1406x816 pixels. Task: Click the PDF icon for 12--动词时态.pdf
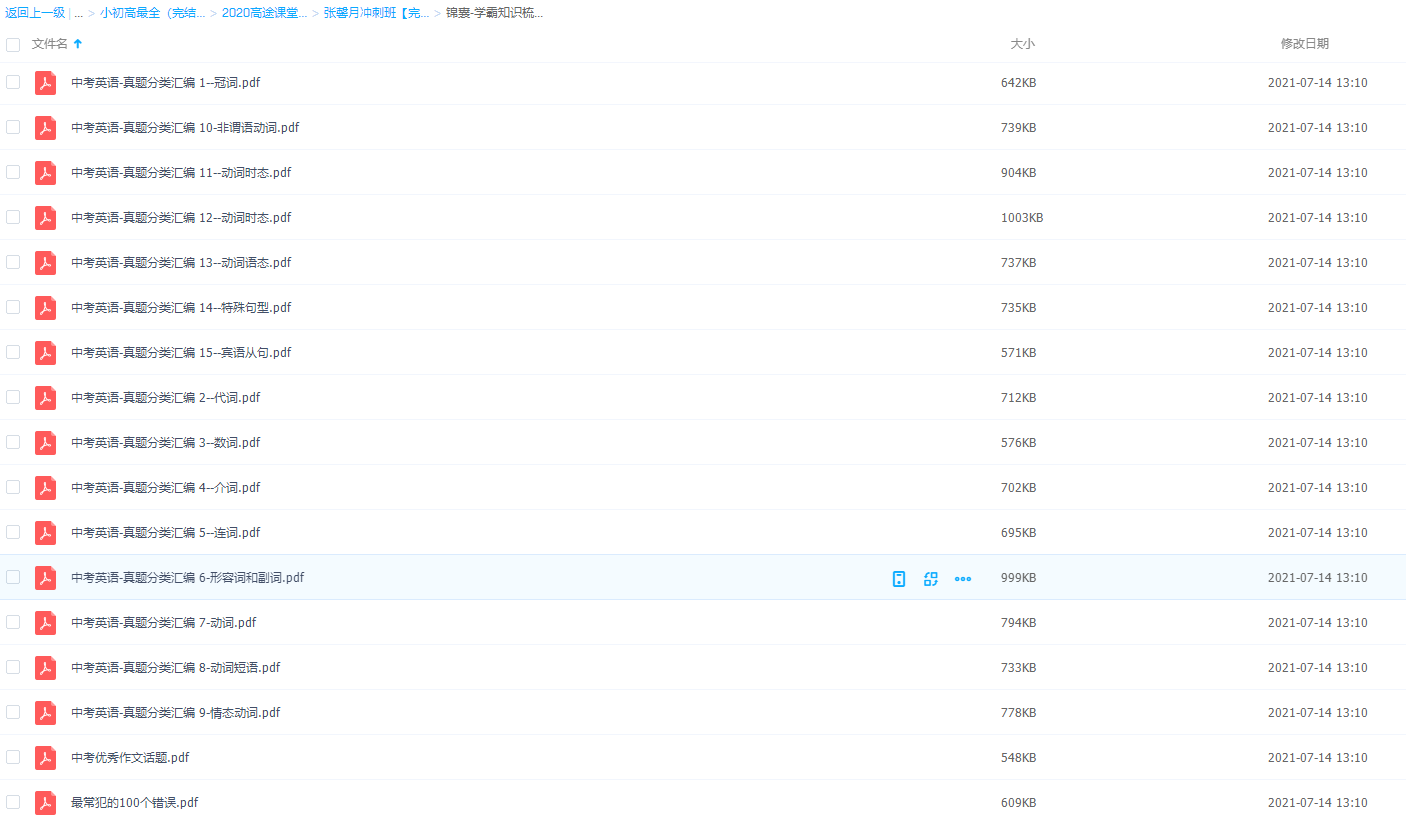pos(45,218)
